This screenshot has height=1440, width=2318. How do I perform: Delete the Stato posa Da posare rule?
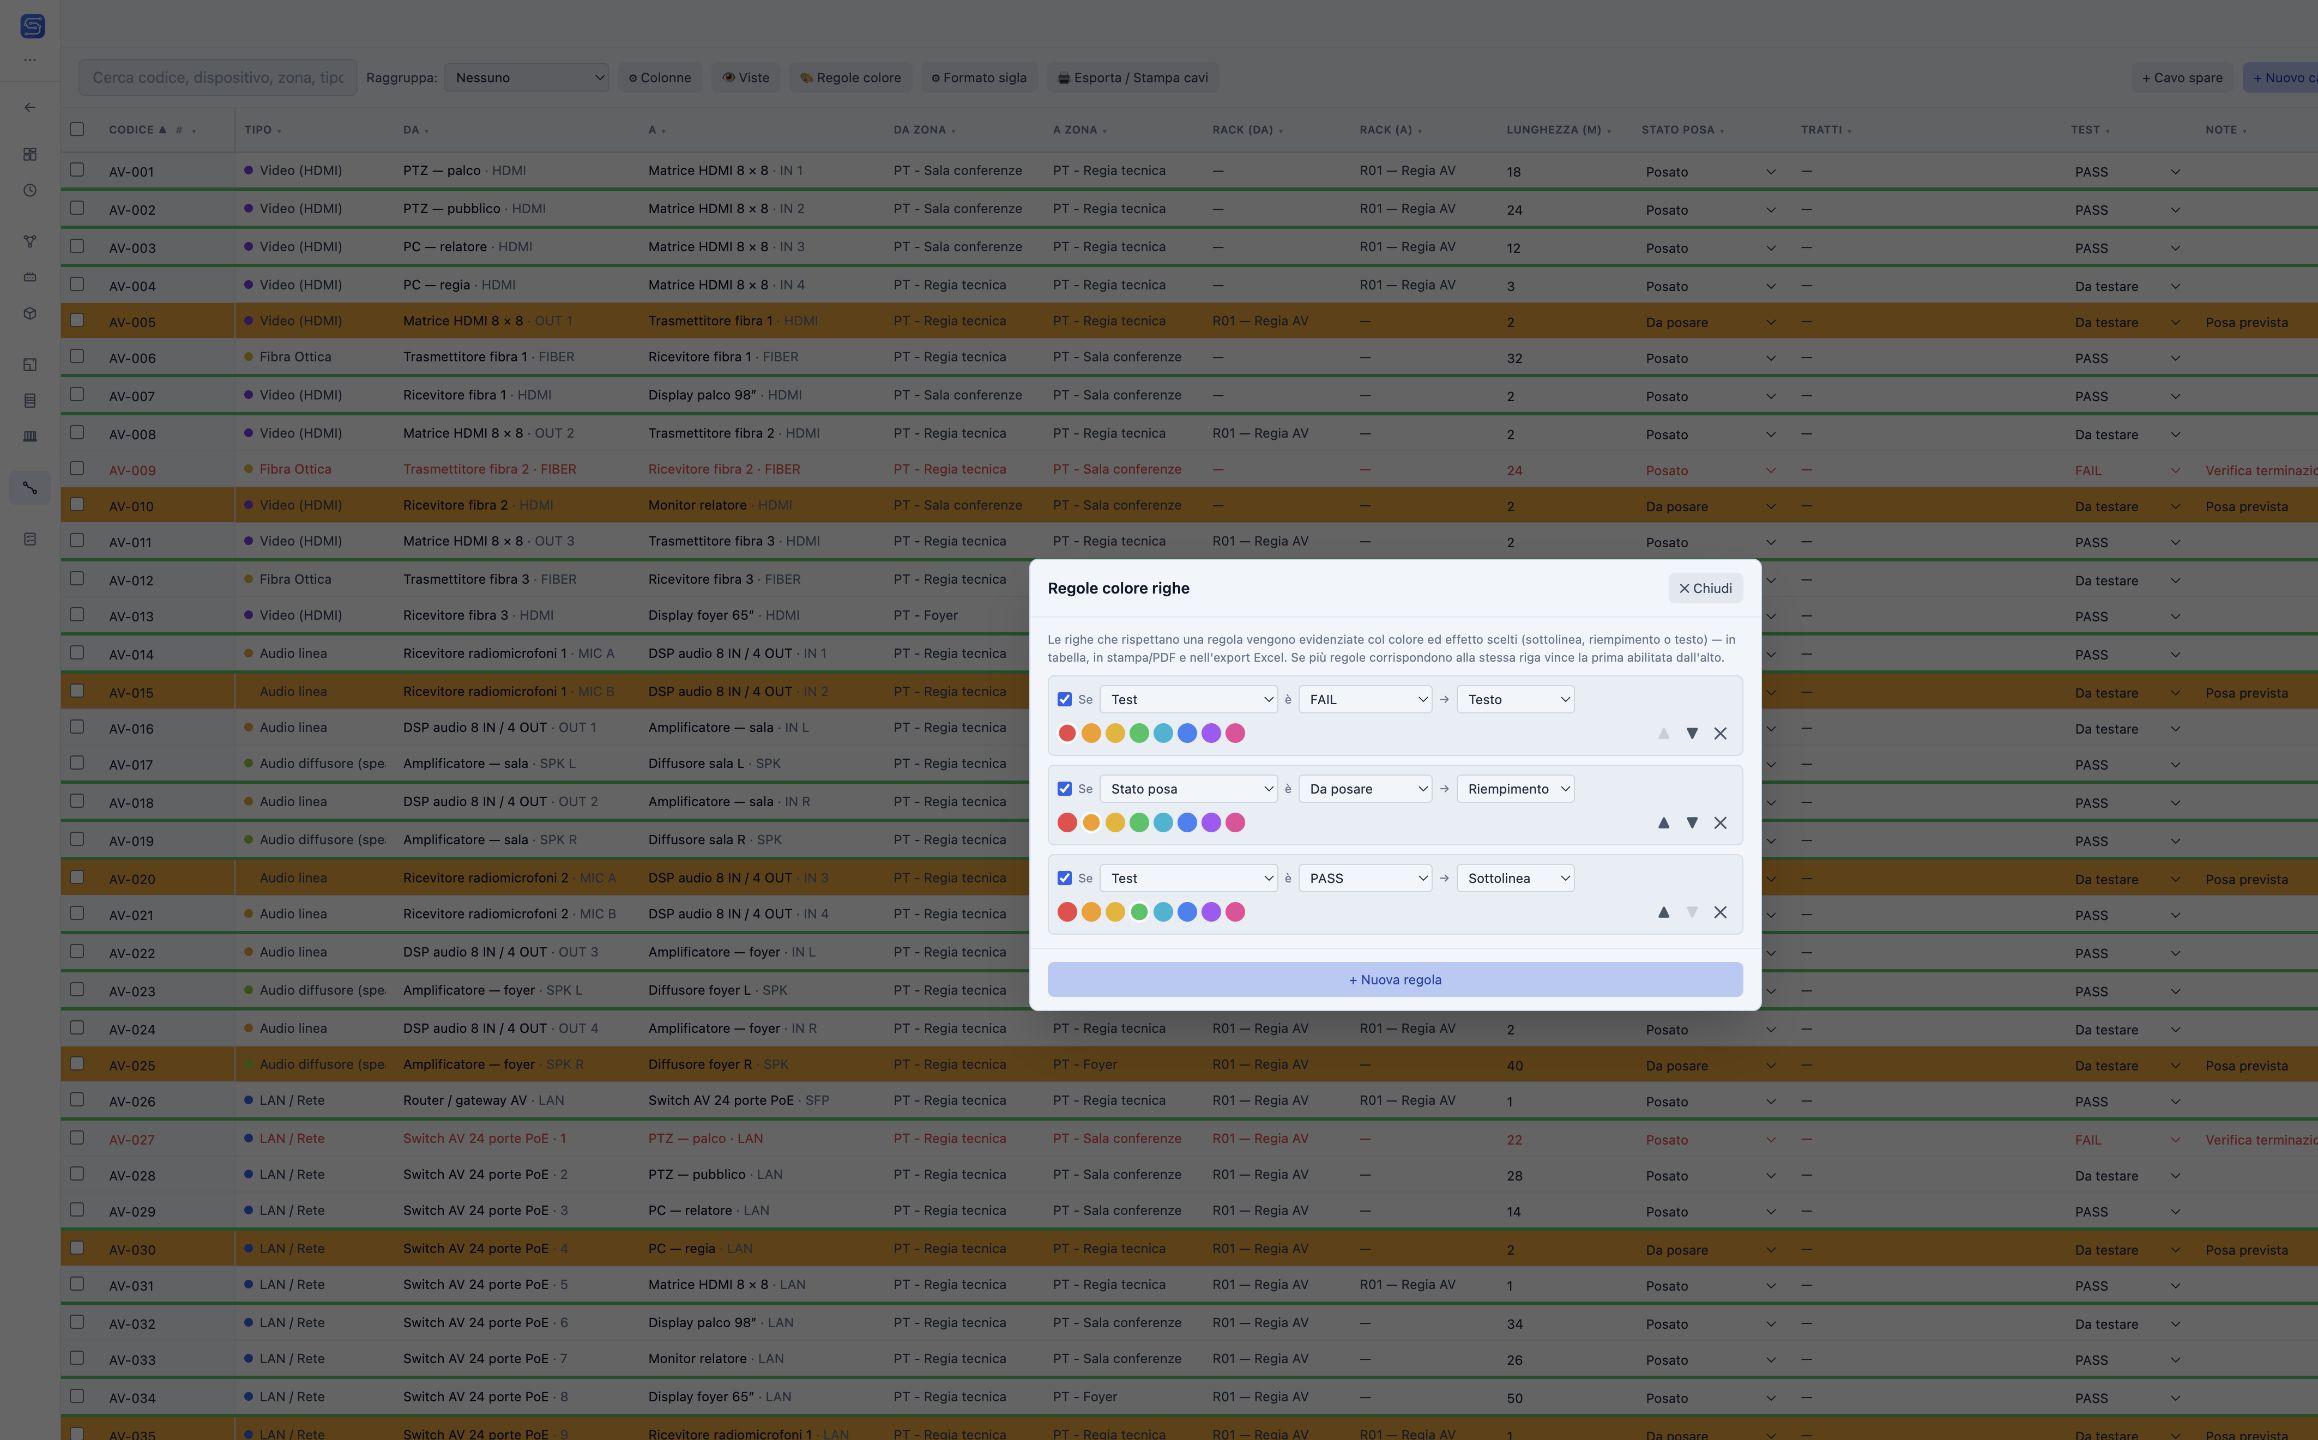tap(1720, 823)
